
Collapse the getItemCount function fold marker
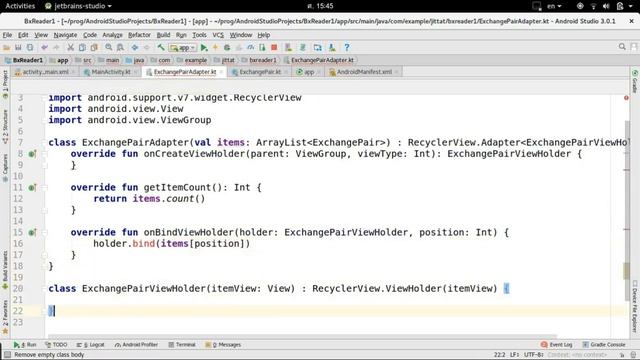click(45, 188)
